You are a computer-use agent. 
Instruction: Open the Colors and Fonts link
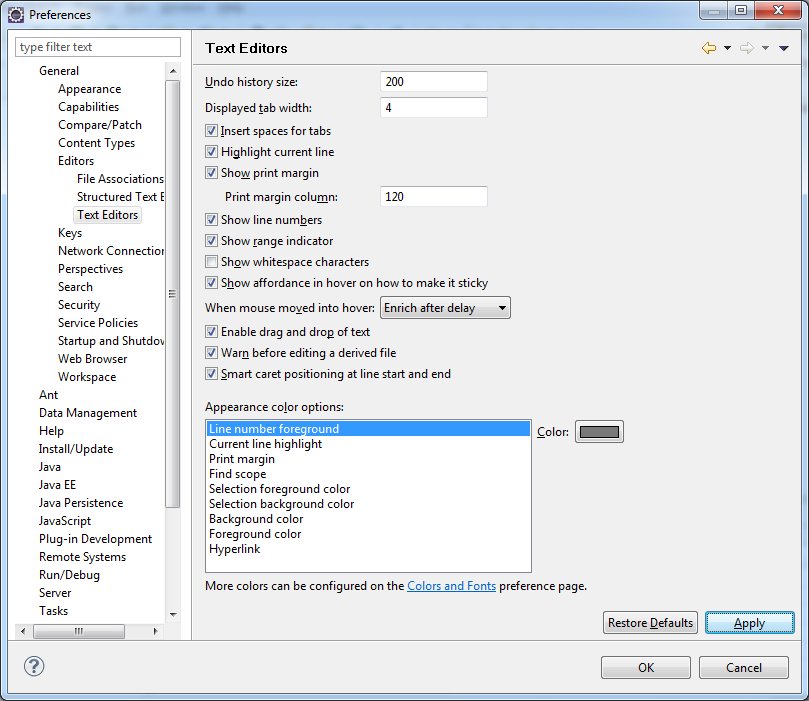[x=451, y=586]
